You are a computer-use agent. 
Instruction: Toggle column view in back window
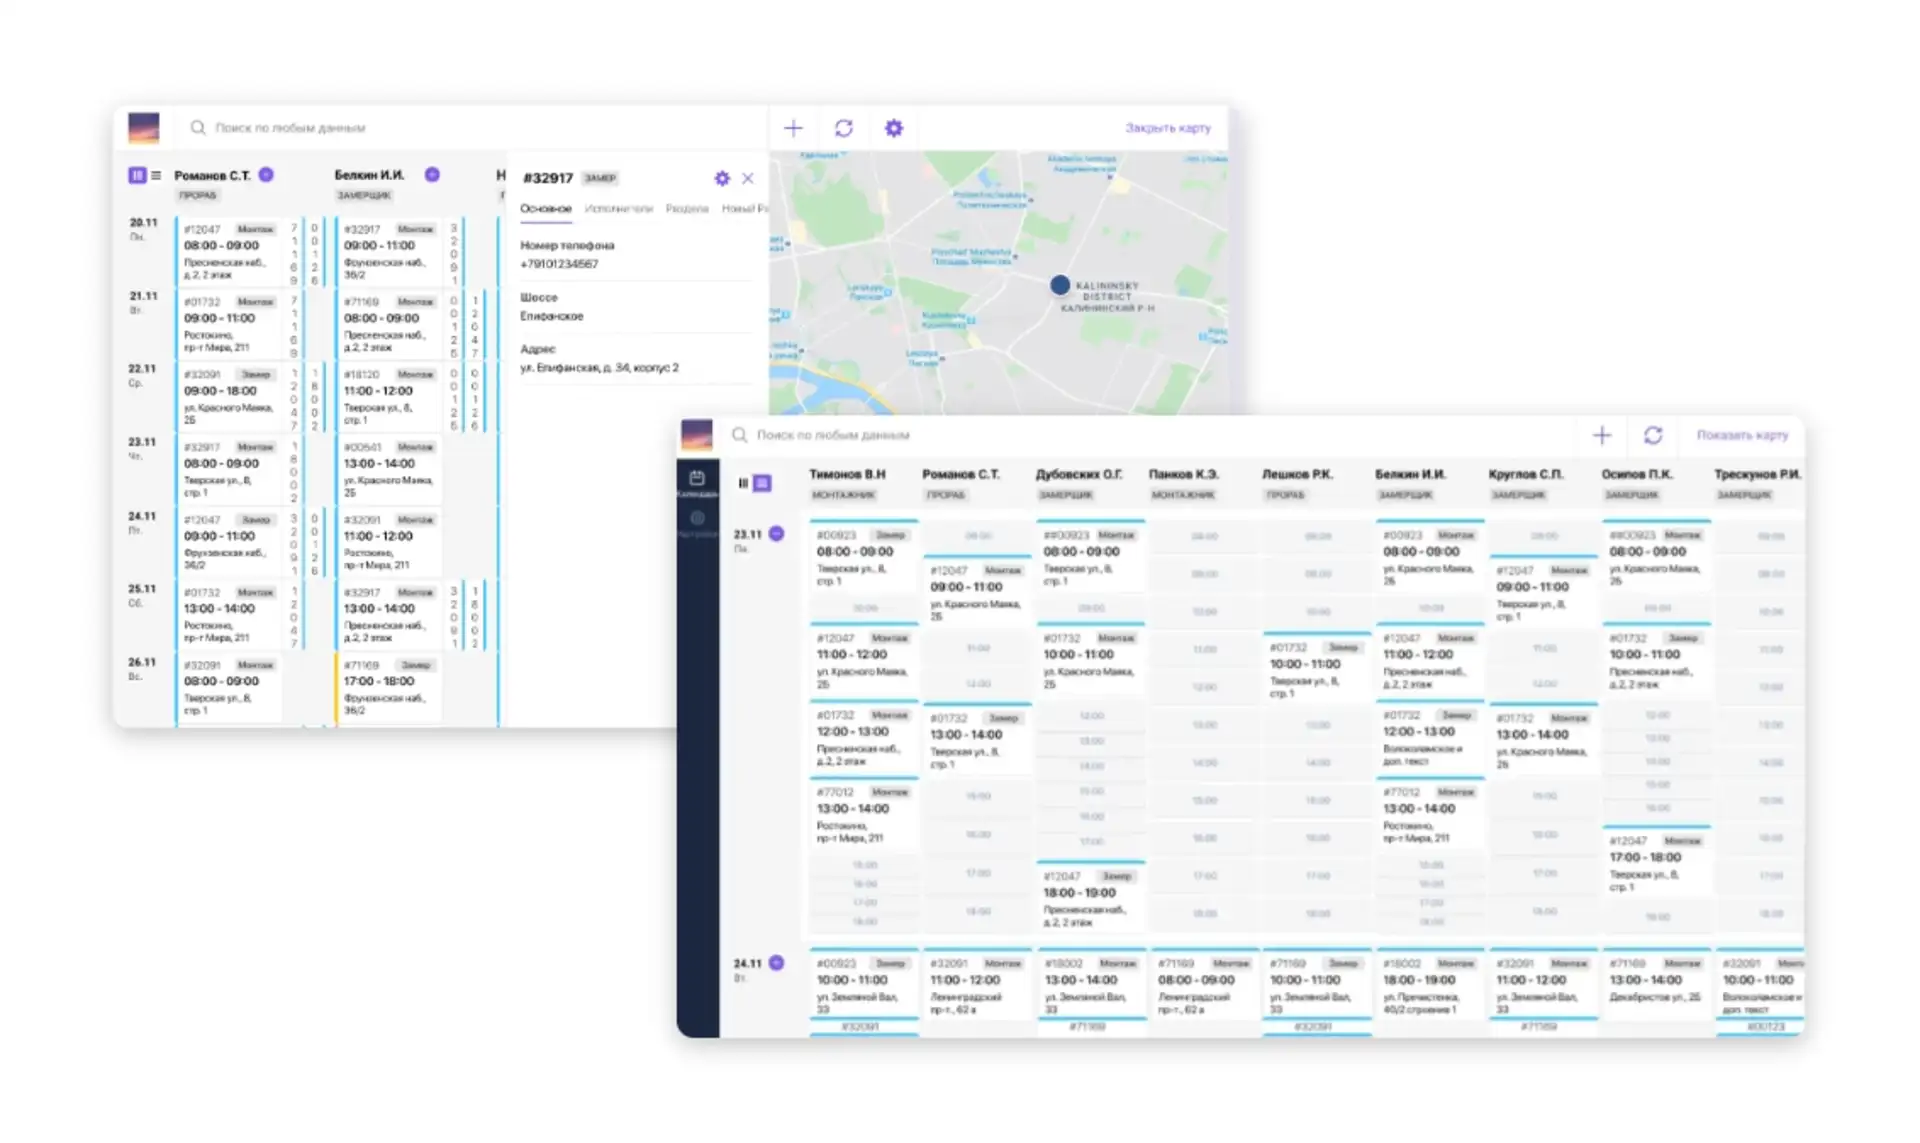(137, 175)
